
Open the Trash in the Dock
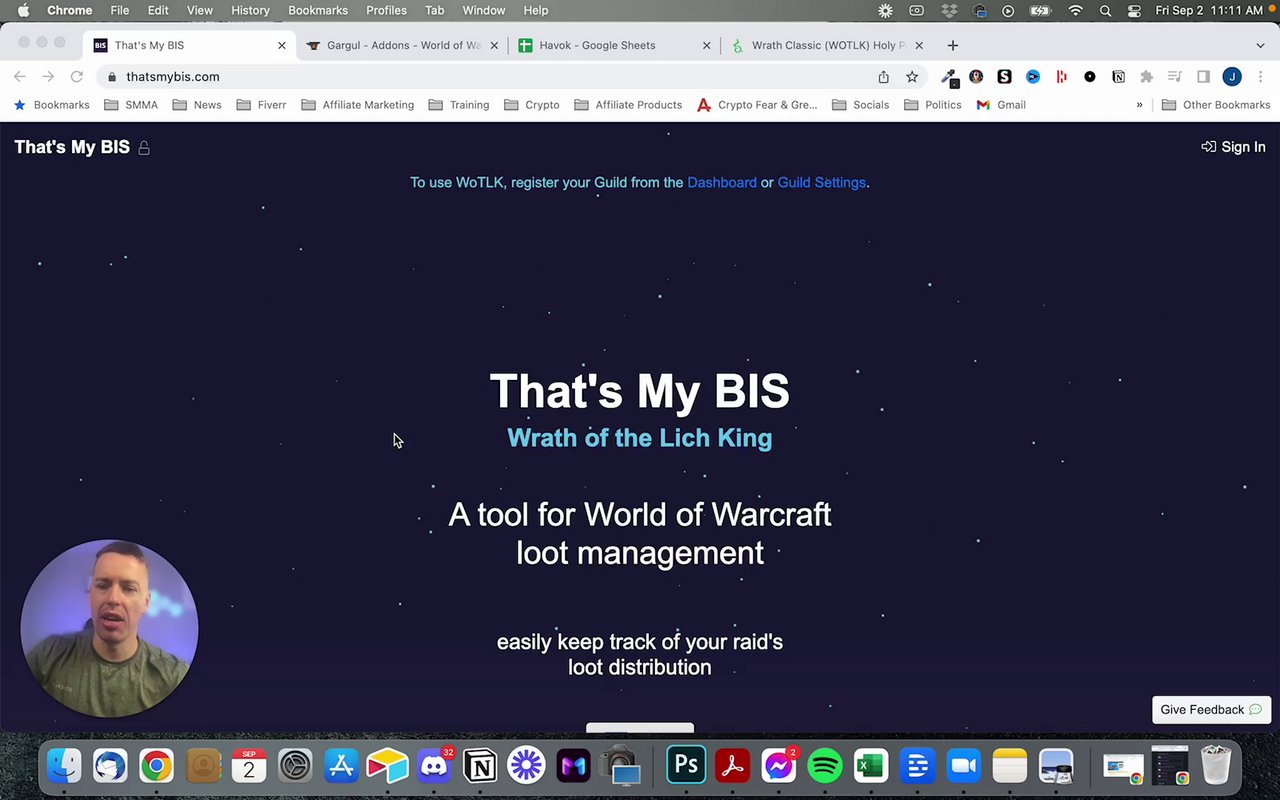1216,767
